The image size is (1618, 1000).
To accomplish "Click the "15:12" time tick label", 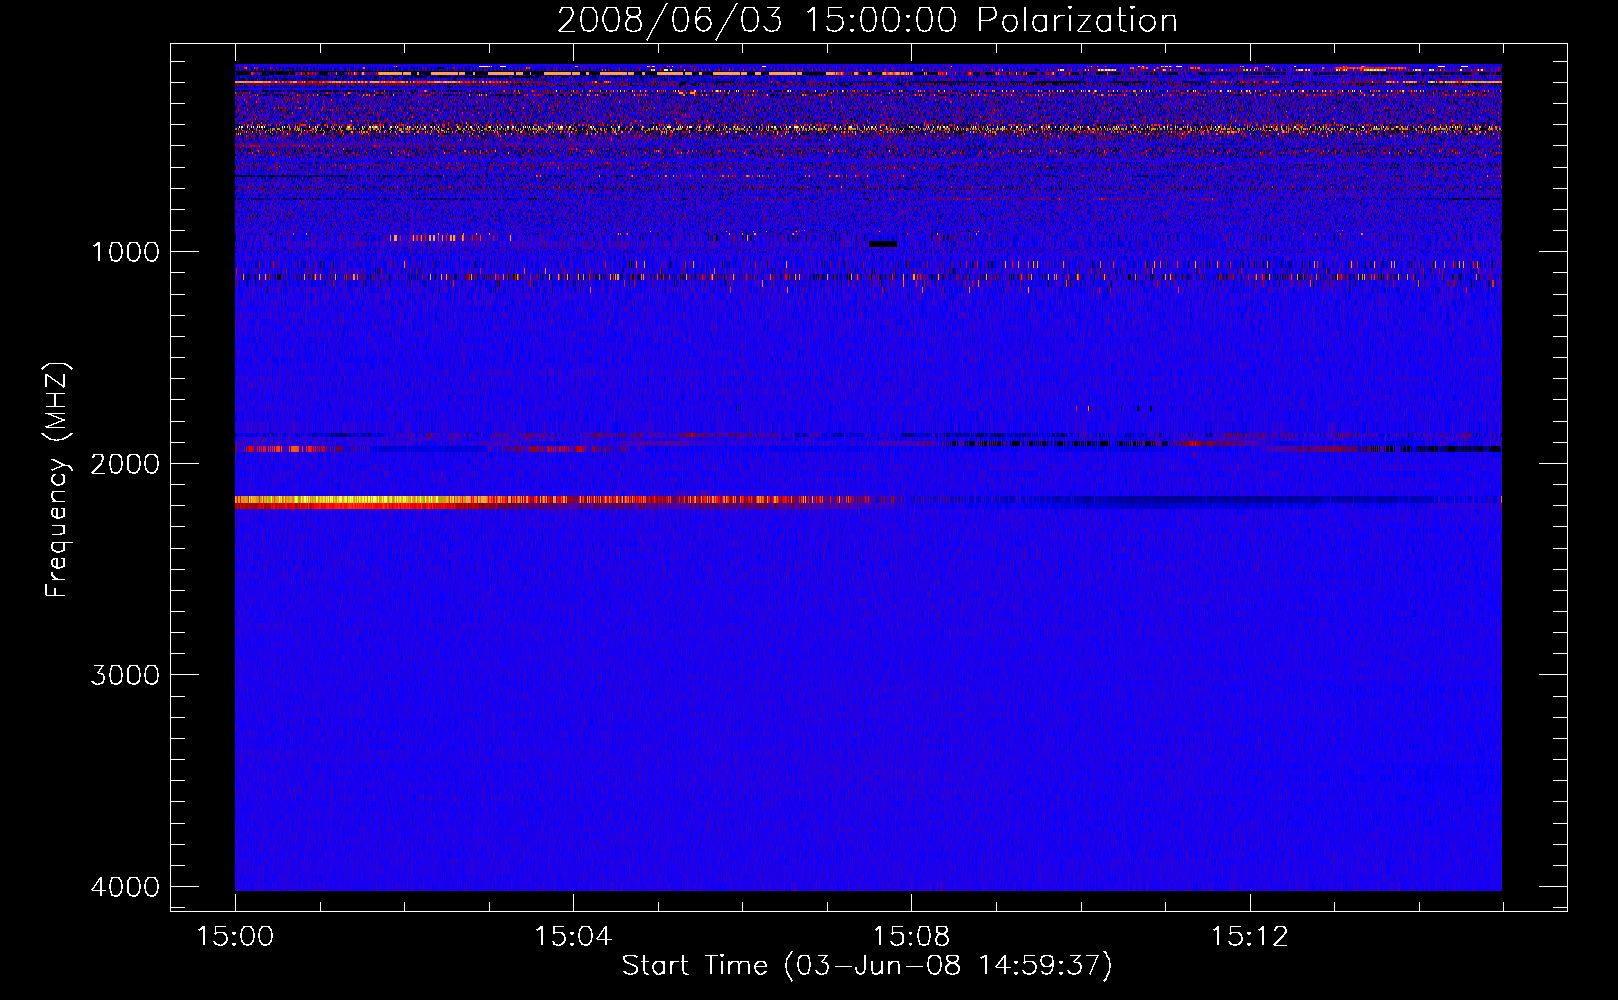I will tap(1249, 937).
